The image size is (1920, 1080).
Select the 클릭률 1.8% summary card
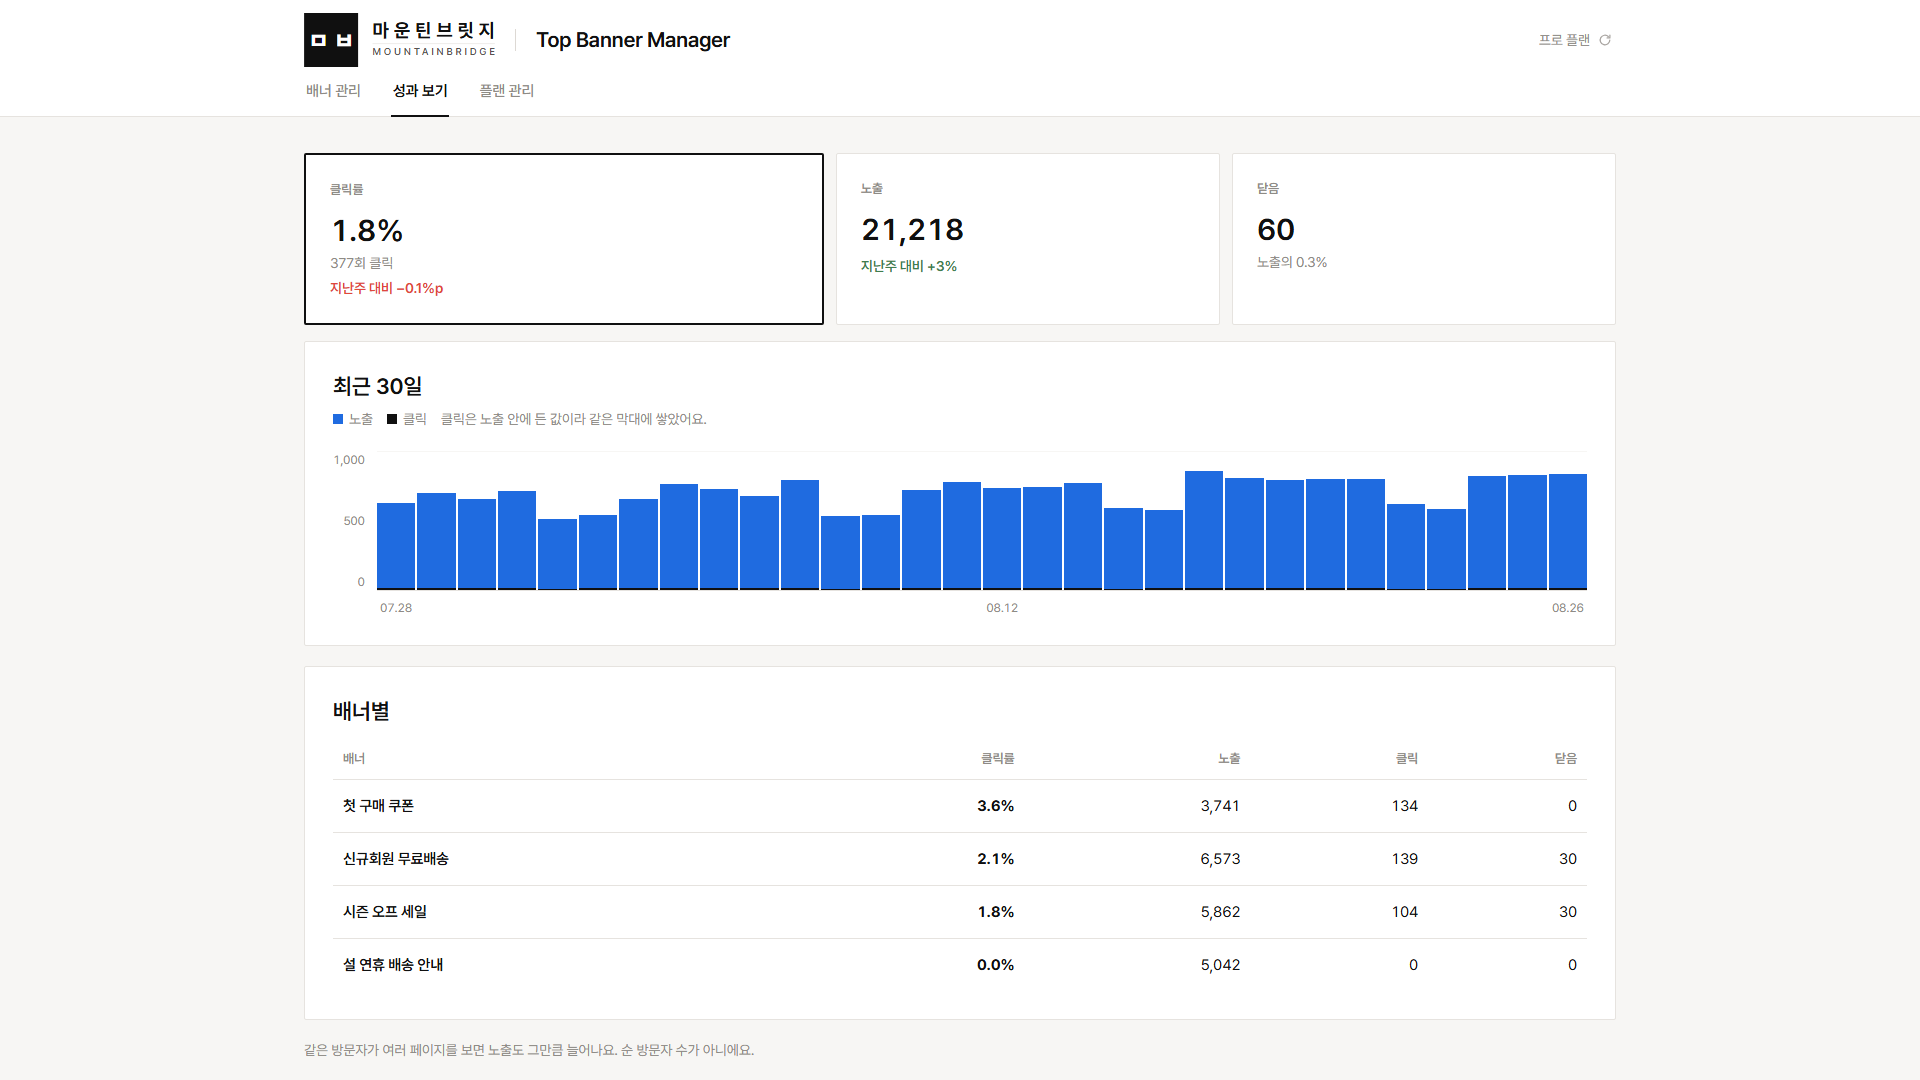pyautogui.click(x=564, y=239)
